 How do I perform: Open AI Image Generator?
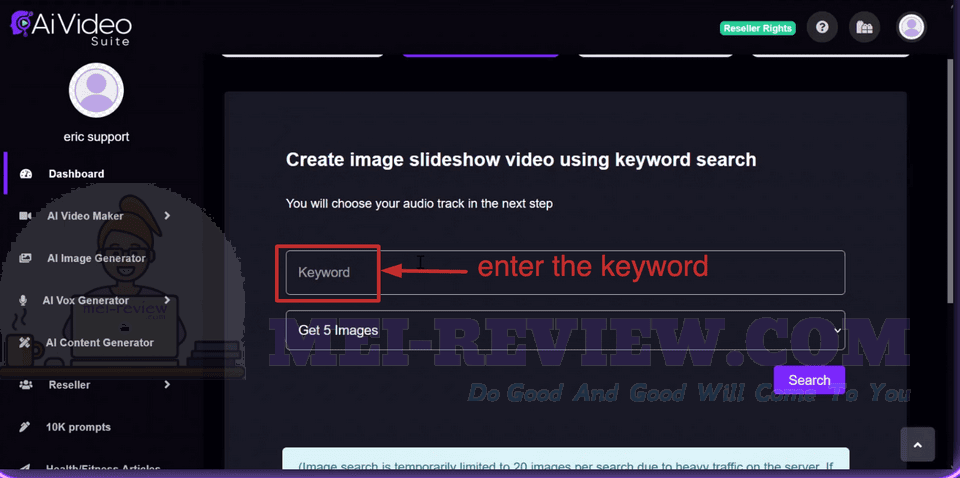pyautogui.click(x=96, y=258)
